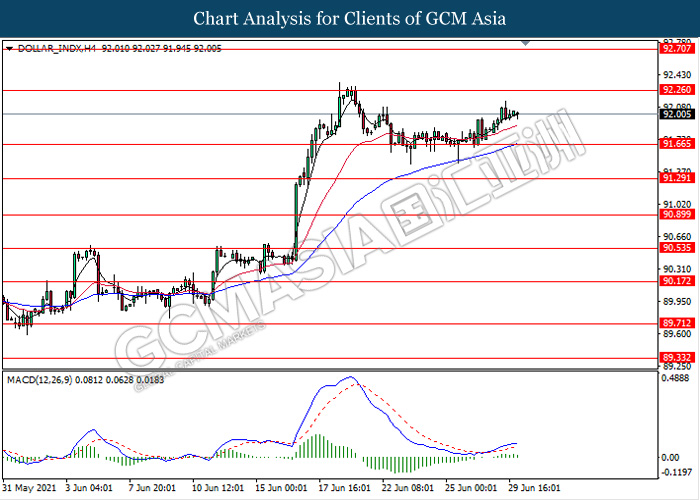Click the black triangle beside DOLLAR_INDX,H1

(9, 49)
